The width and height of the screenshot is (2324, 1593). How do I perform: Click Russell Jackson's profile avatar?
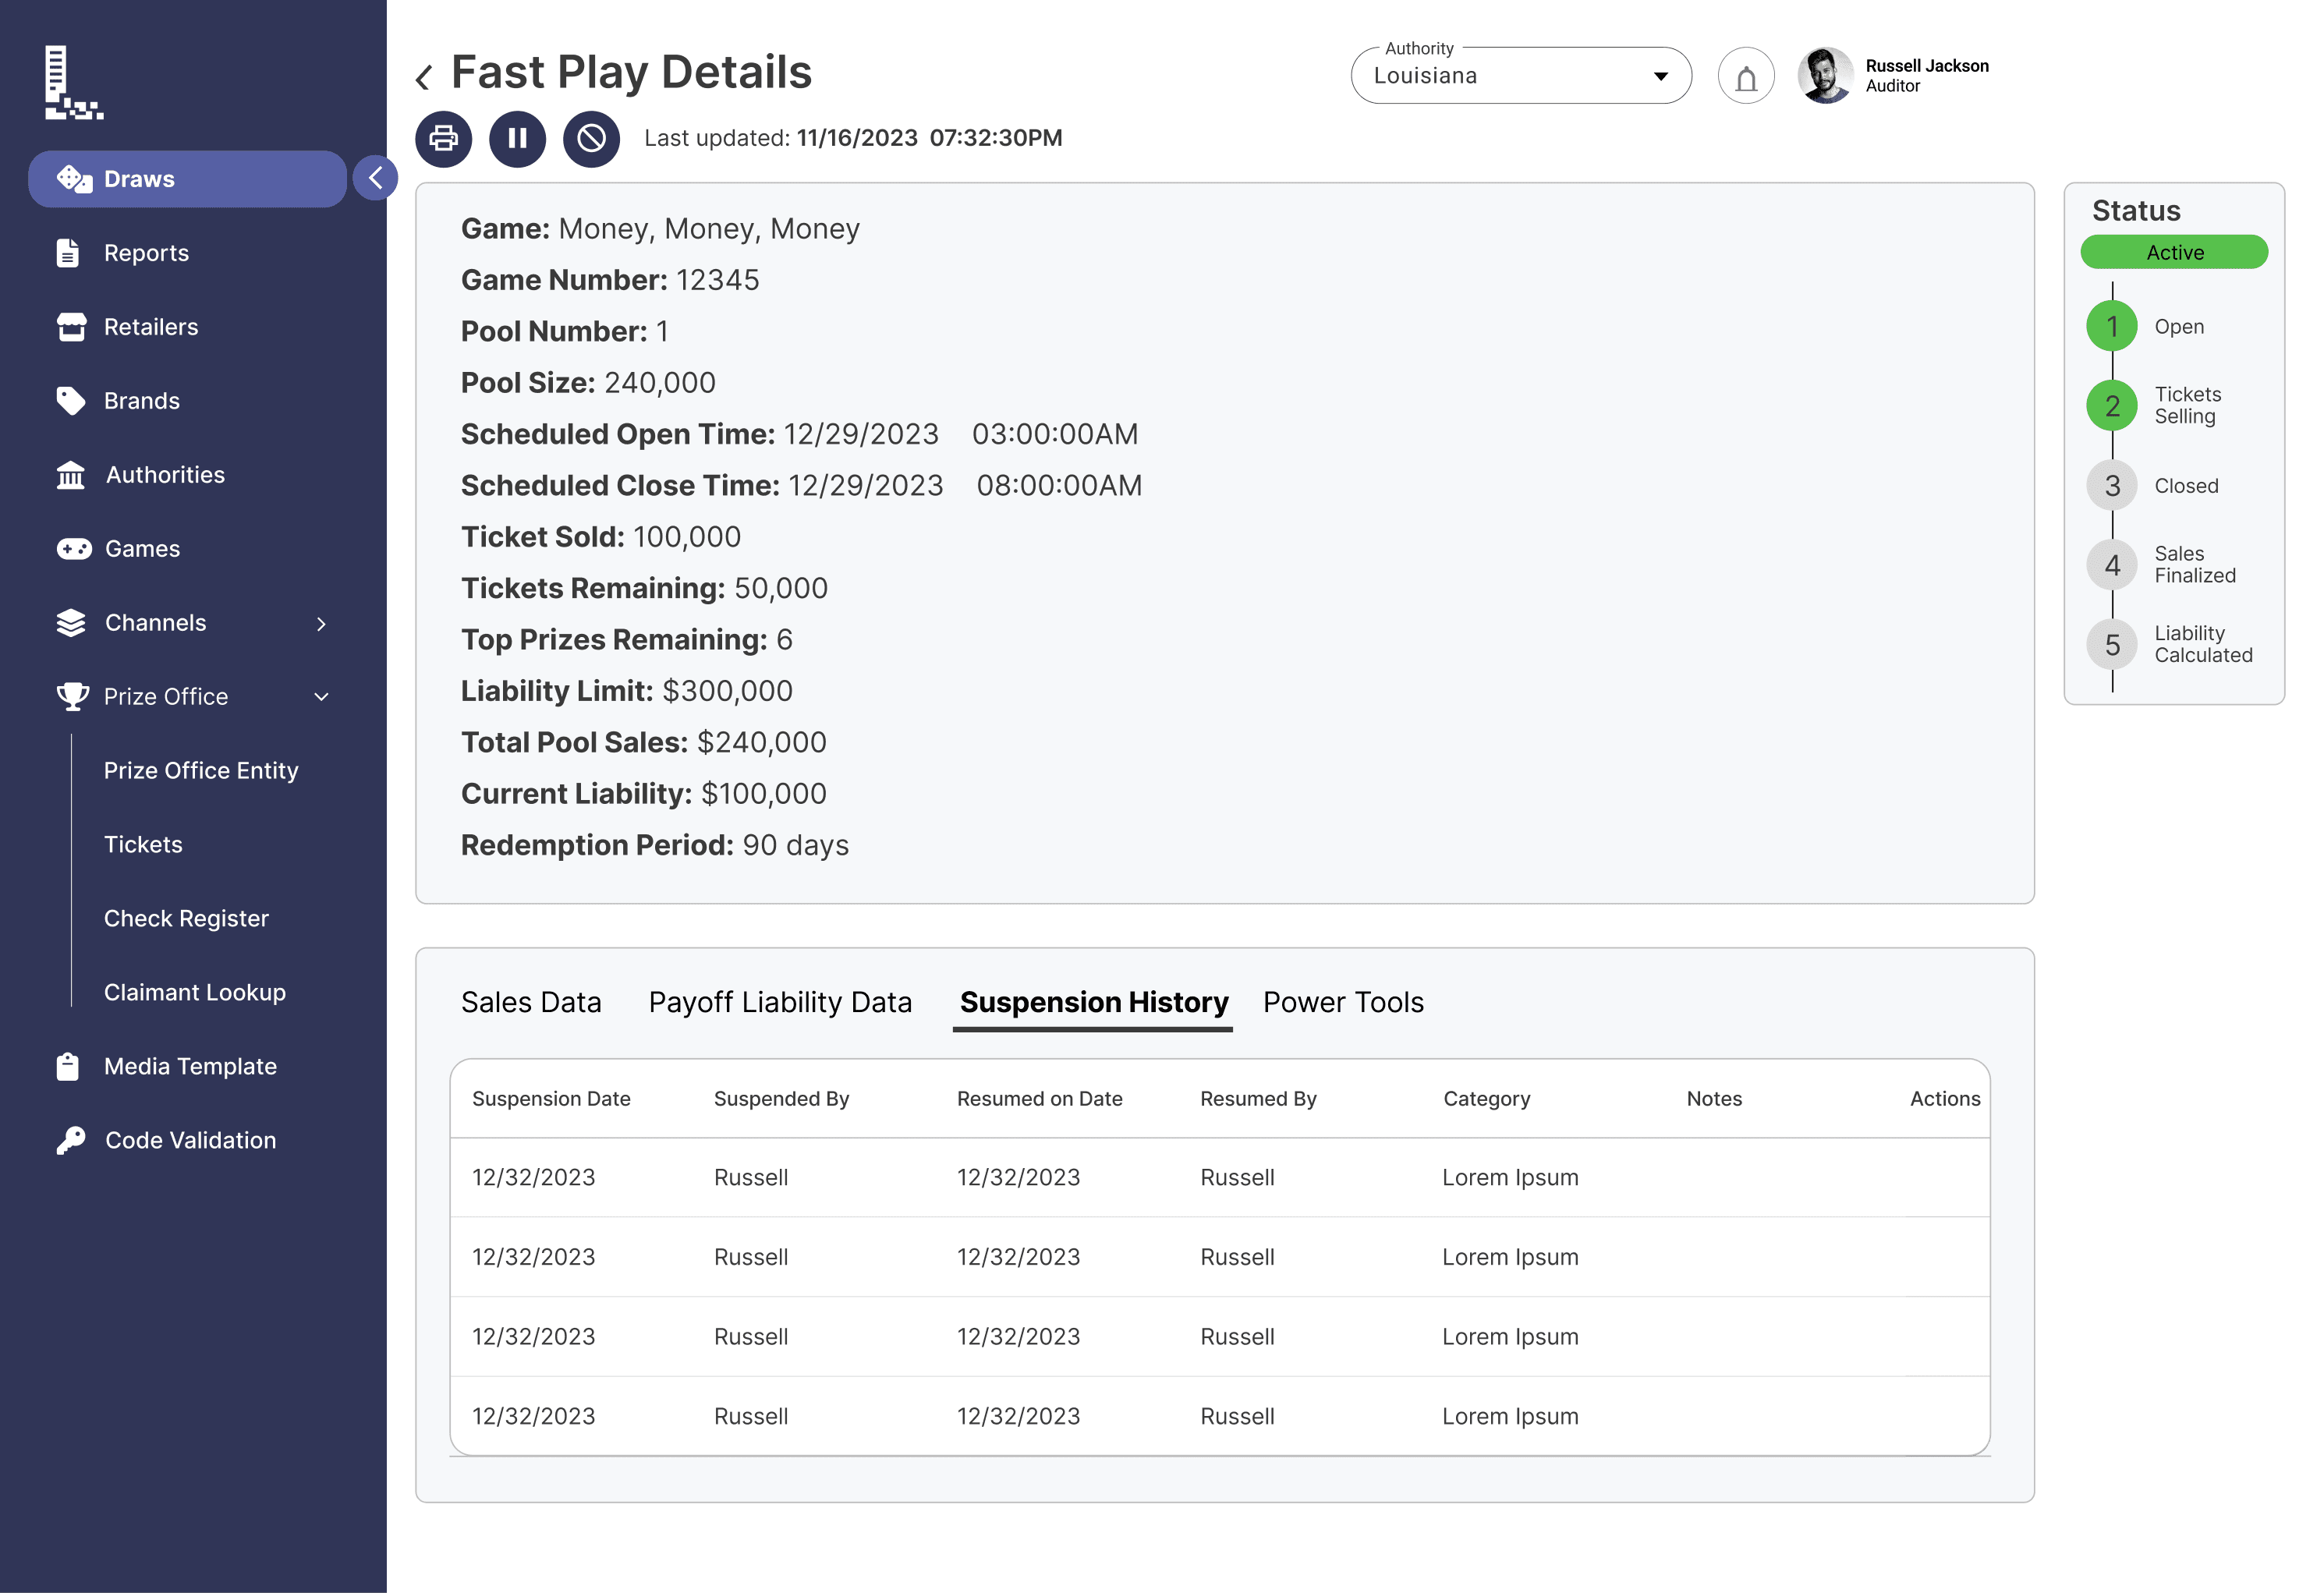click(x=1824, y=76)
